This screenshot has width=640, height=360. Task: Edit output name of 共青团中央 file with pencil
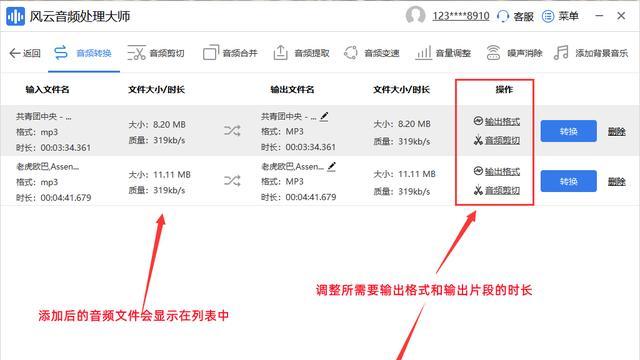pyautogui.click(x=324, y=117)
